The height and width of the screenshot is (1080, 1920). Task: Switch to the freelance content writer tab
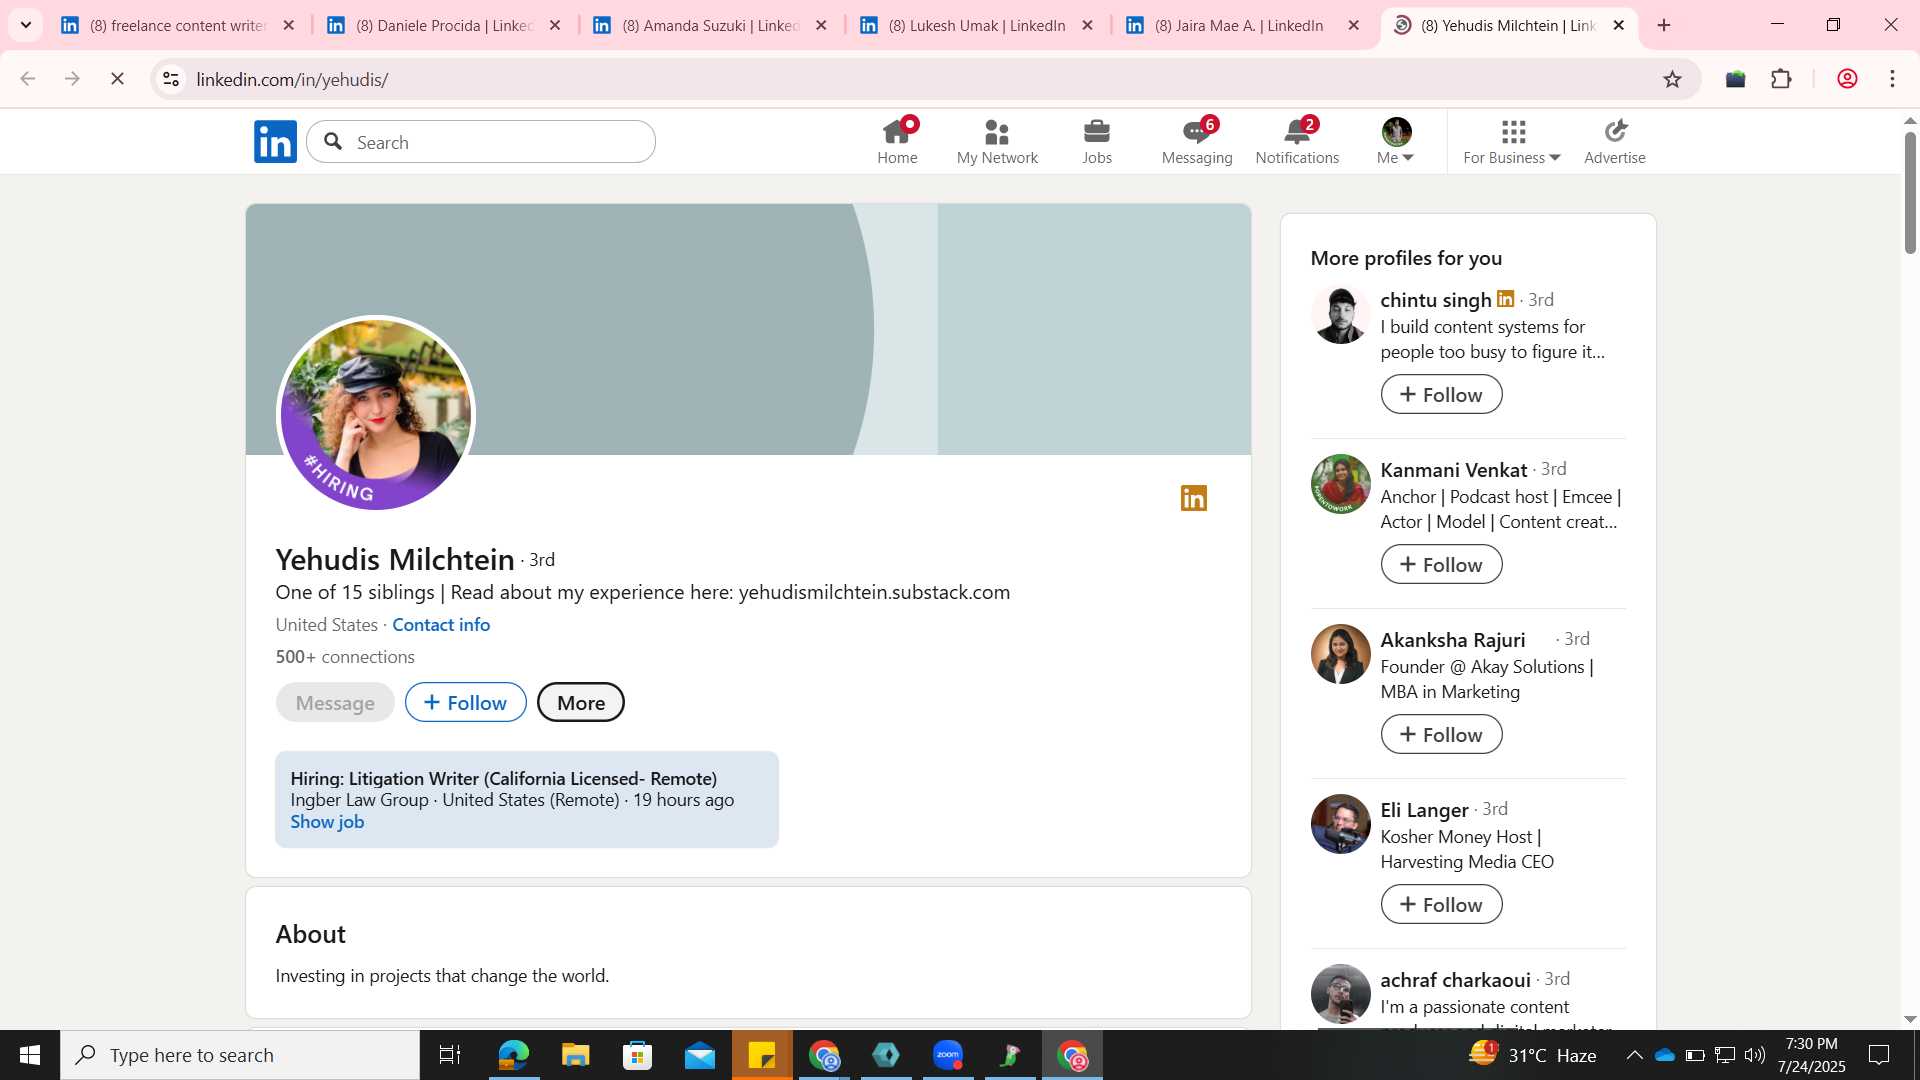178,25
